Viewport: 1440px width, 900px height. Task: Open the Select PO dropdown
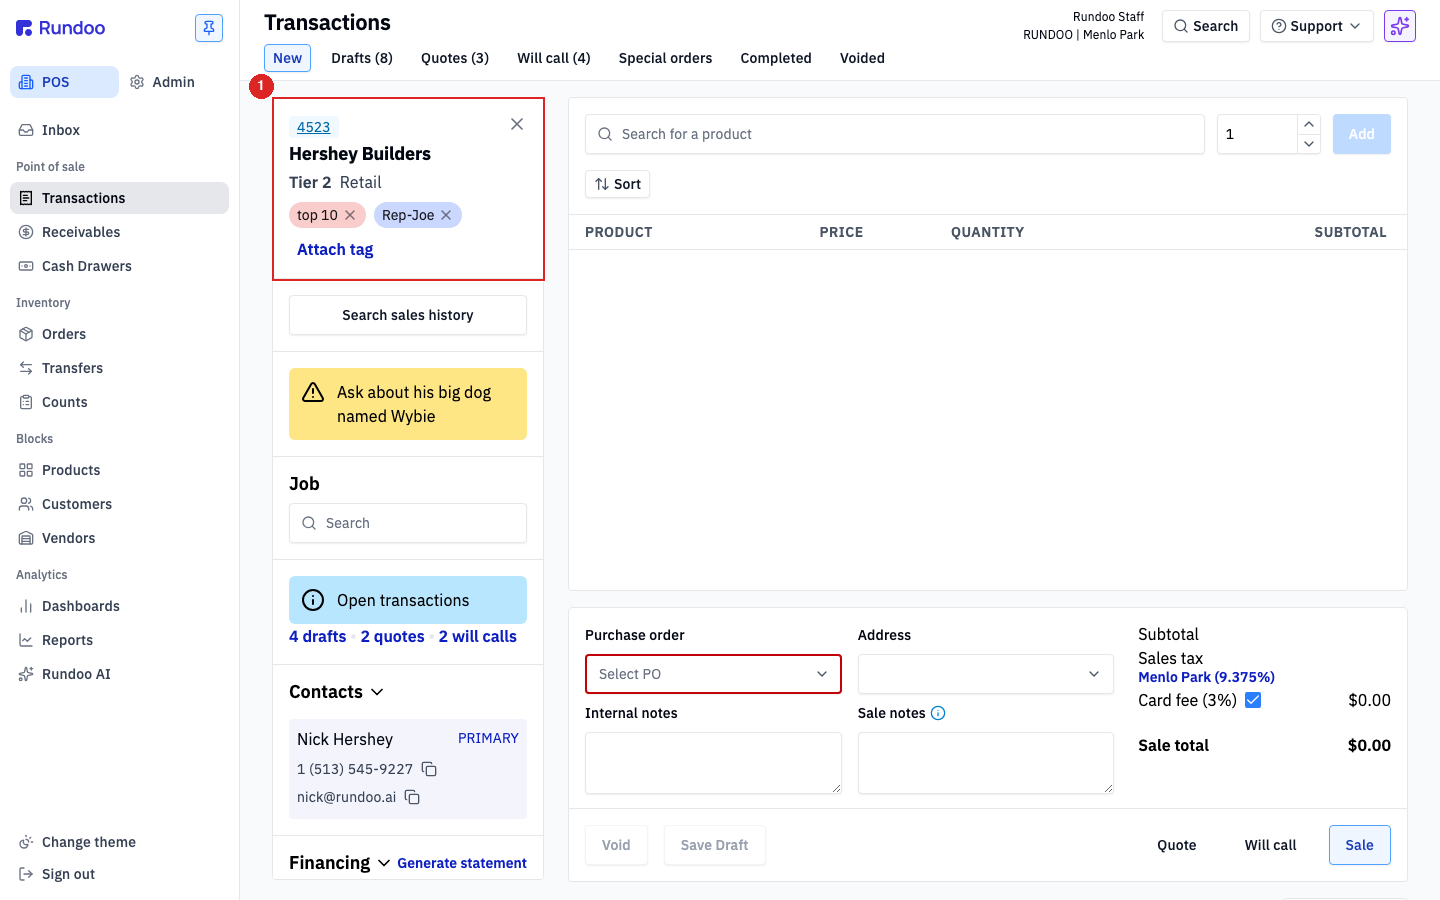pyautogui.click(x=713, y=674)
